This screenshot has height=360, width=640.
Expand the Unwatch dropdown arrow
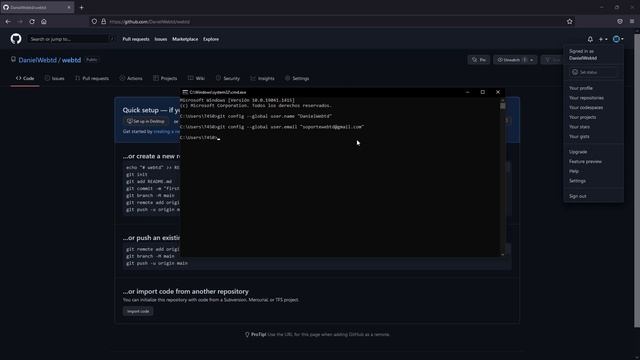532,60
